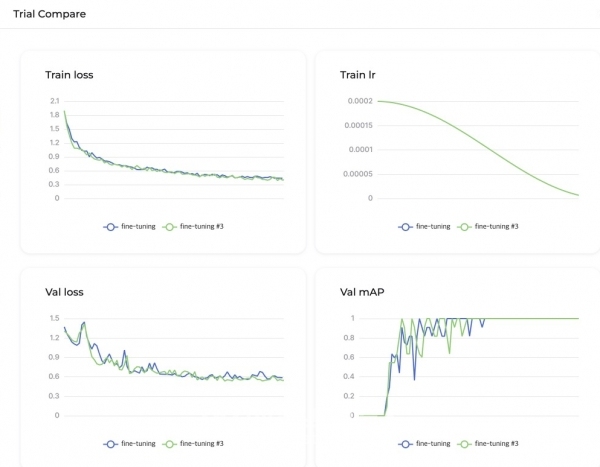Select the Train lr chart title

point(357,75)
